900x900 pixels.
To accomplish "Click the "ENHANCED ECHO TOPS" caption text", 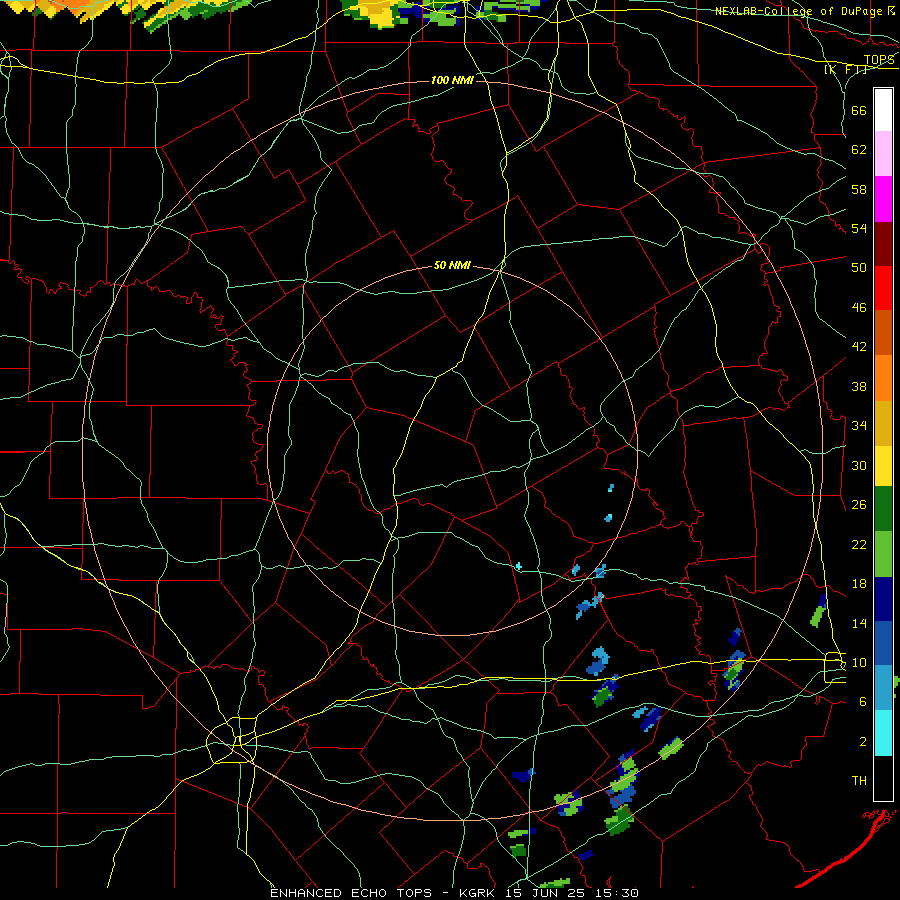I will (351, 893).
